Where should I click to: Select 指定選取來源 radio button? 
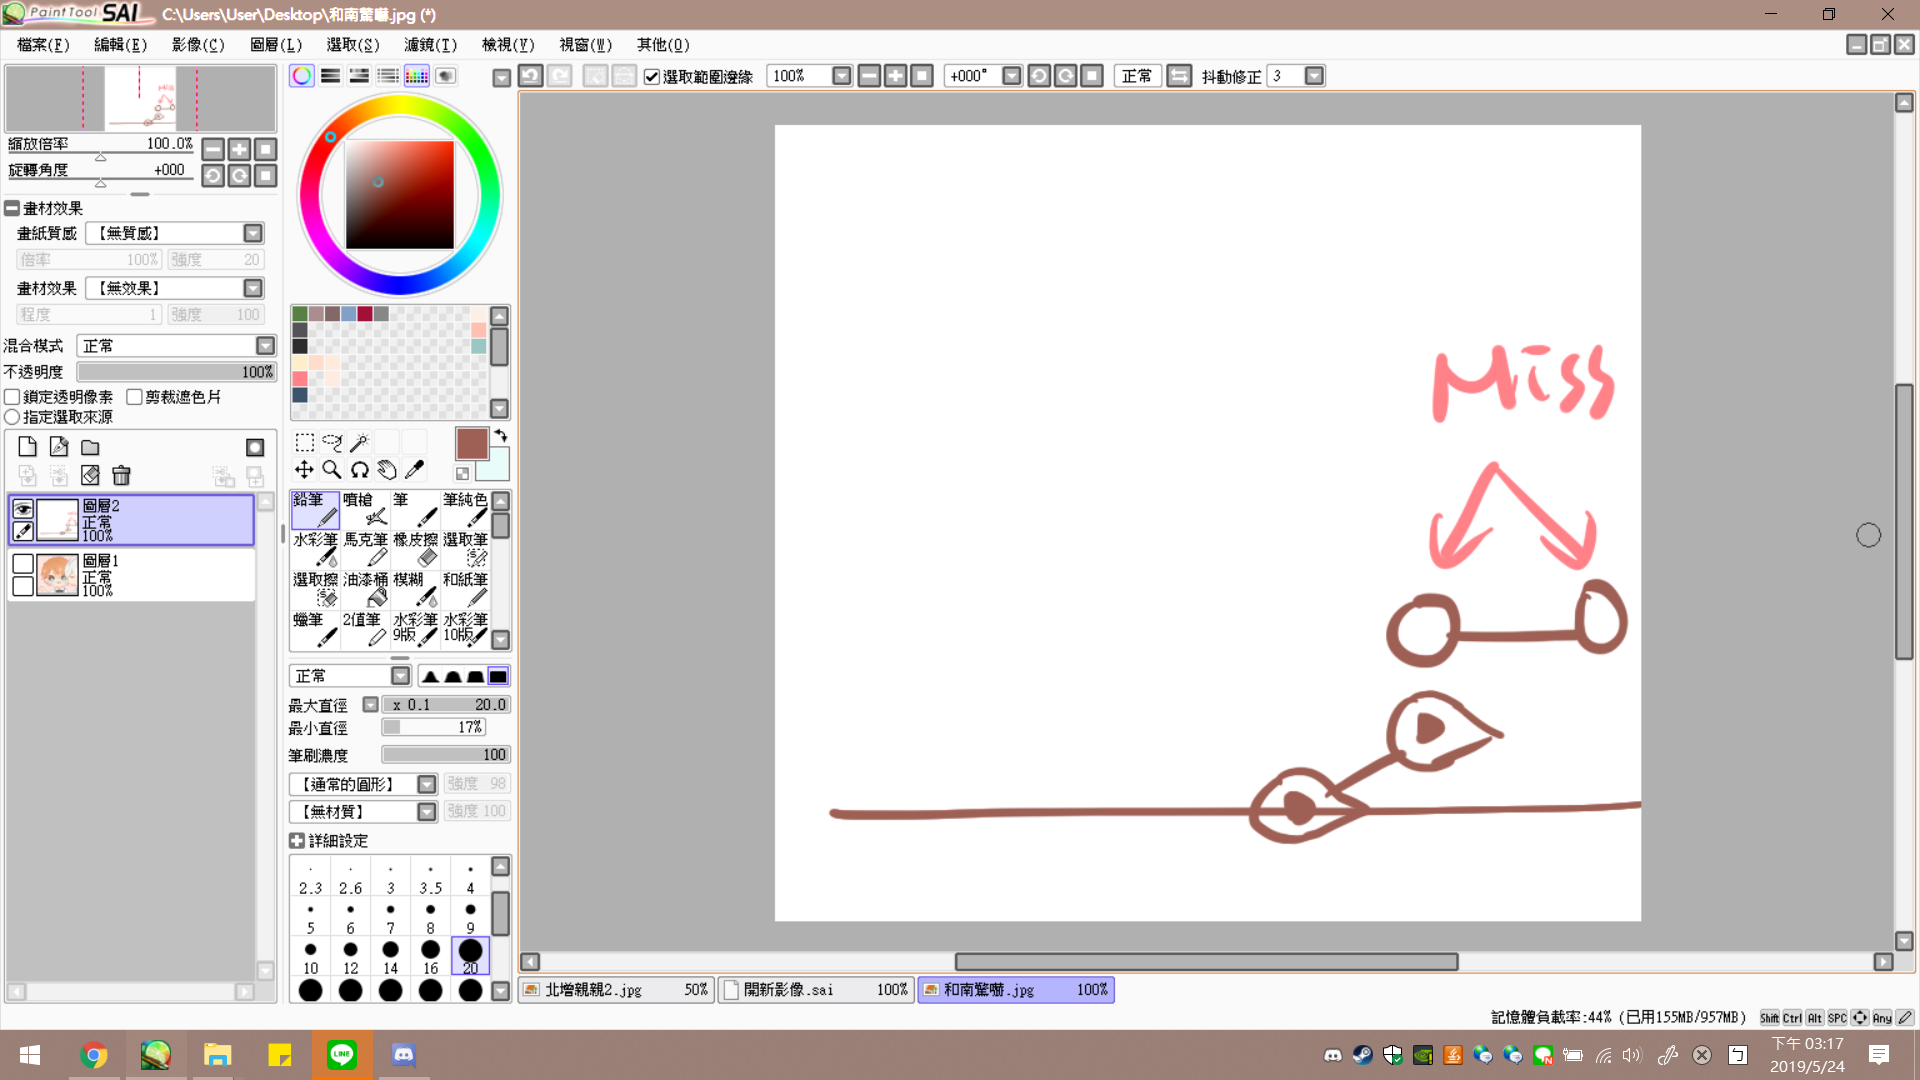tap(12, 417)
